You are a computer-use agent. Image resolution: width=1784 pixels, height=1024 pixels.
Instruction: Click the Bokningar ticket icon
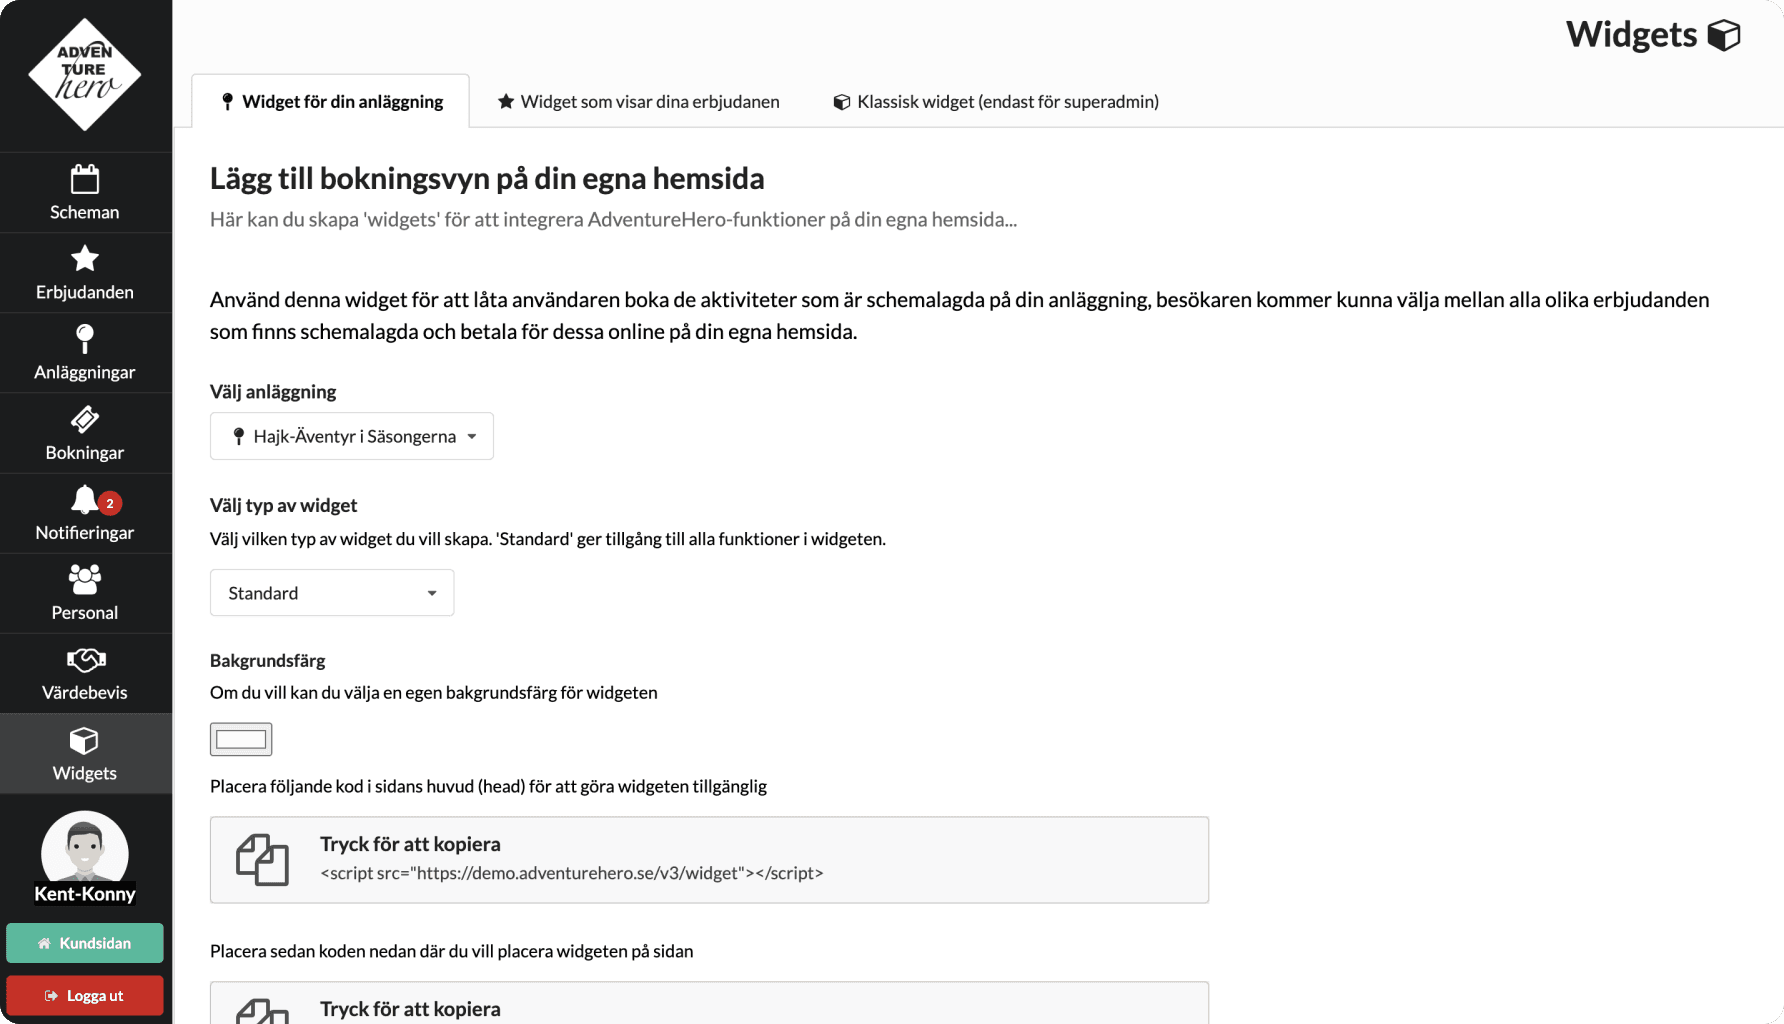pyautogui.click(x=85, y=419)
